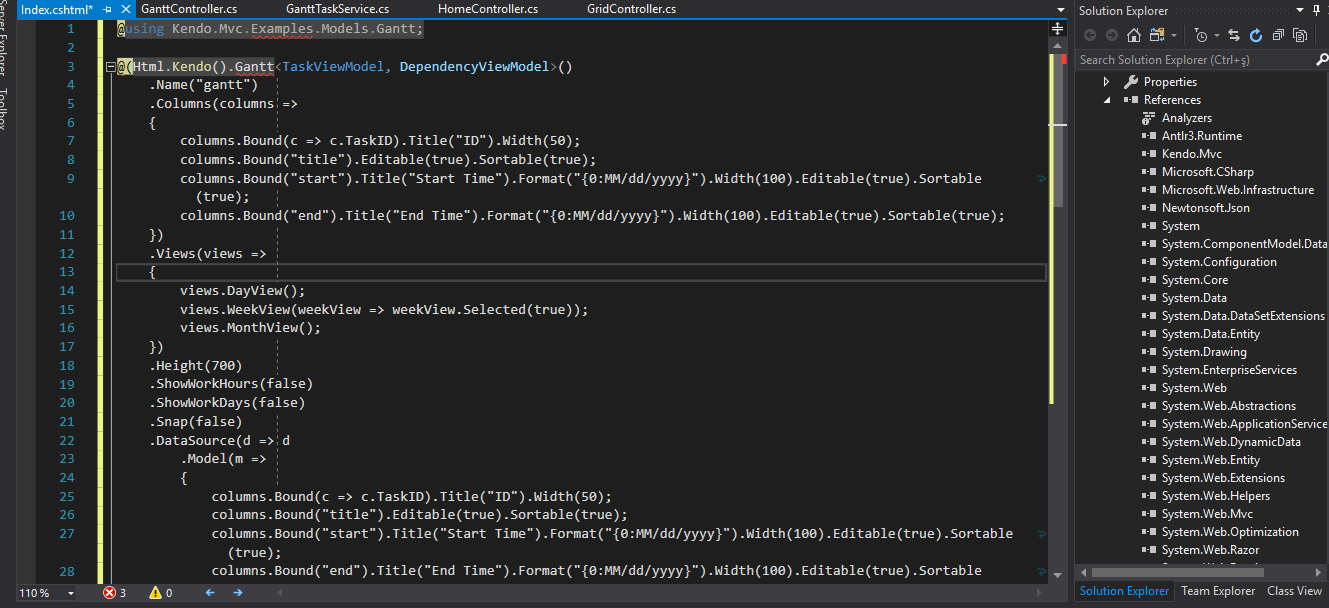
Task: Refresh the Solution Explorer
Action: [x=1257, y=36]
